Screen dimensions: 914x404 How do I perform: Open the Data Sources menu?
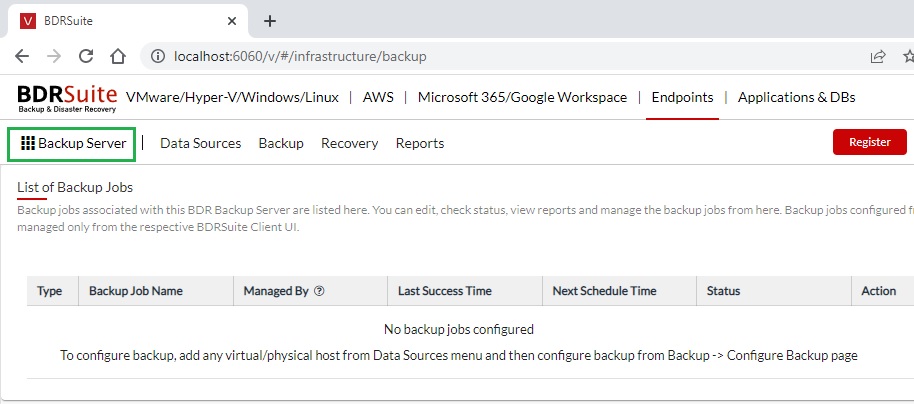tap(201, 143)
